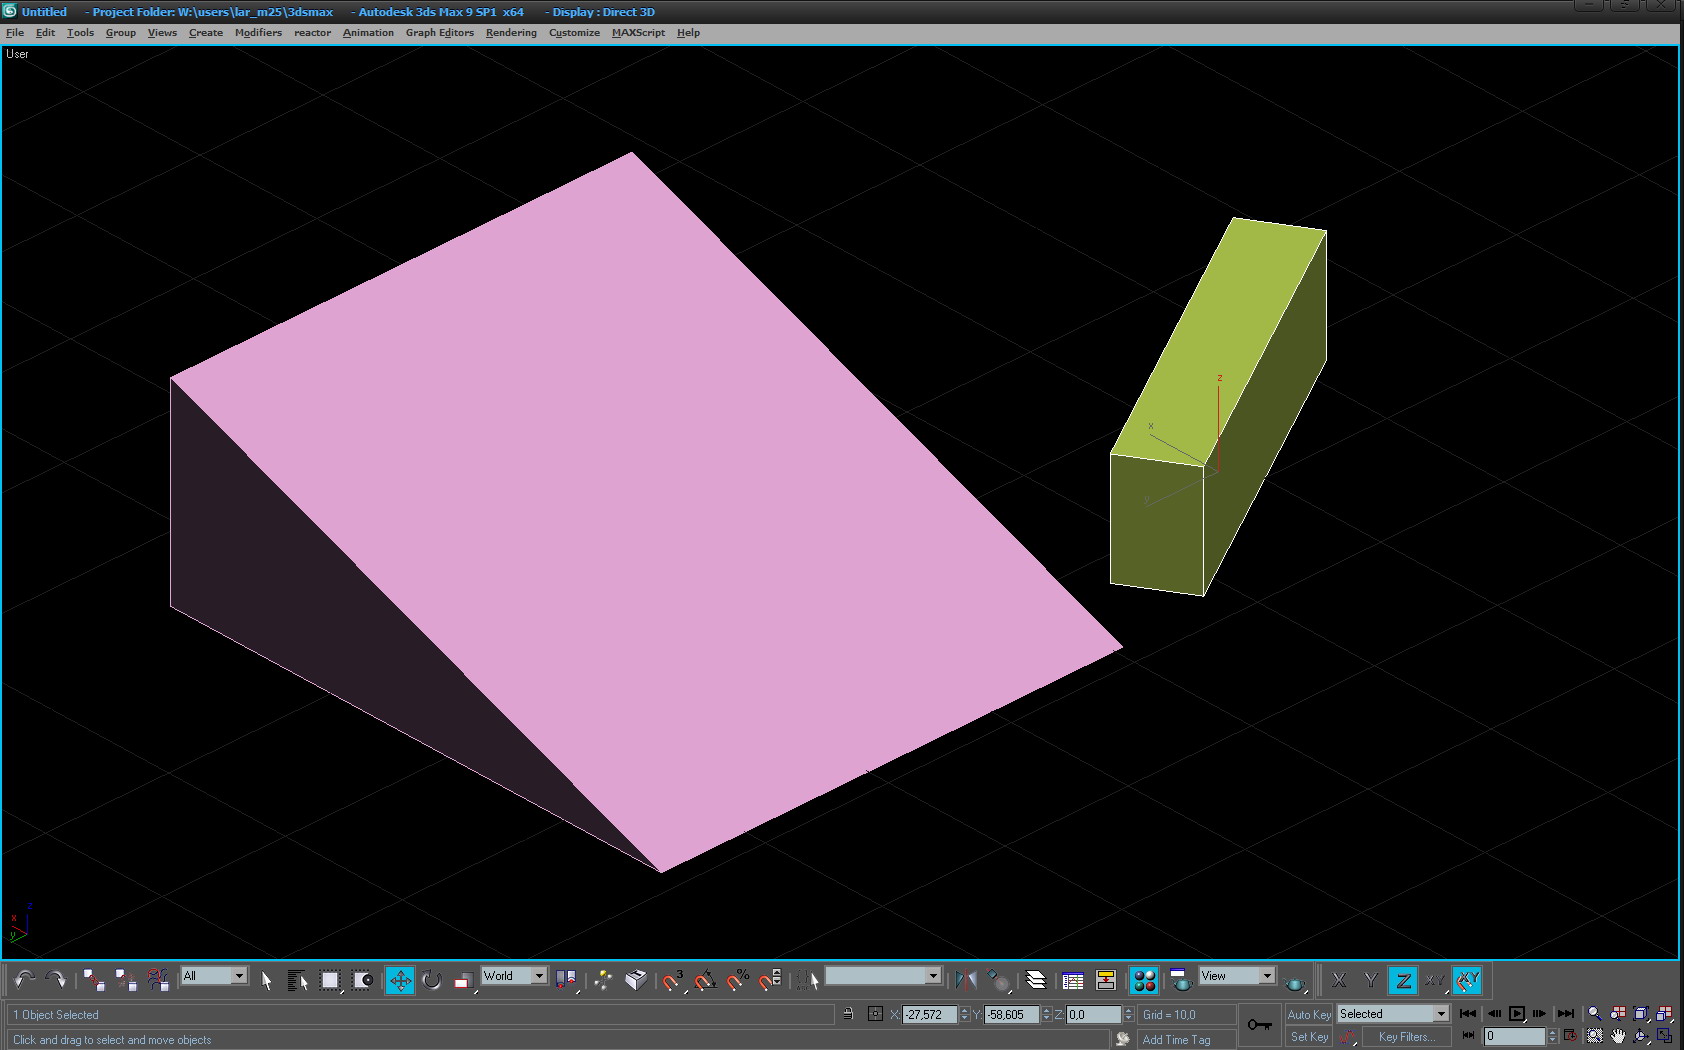Activate the Unlink Selection tool
This screenshot has width=1684, height=1050.
[126, 980]
